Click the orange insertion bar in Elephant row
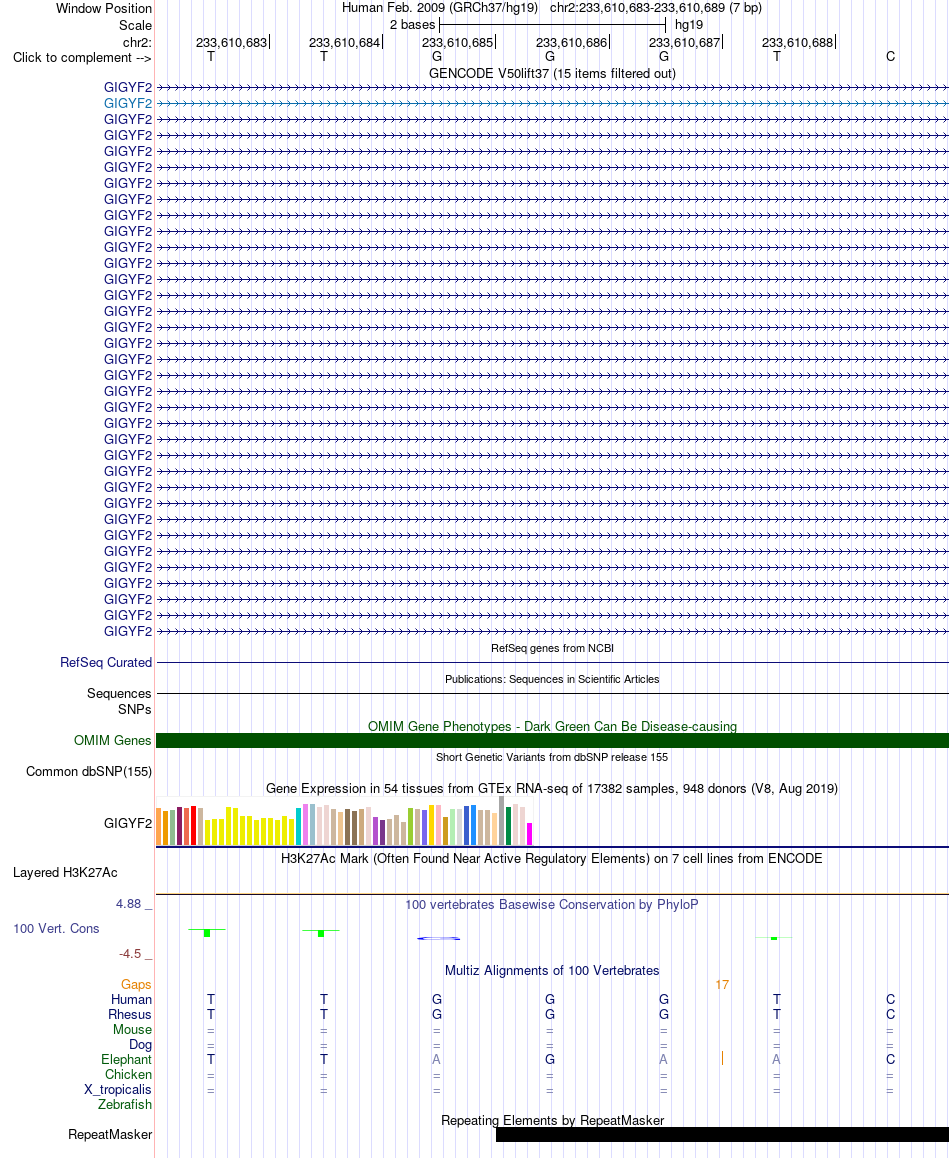The height and width of the screenshot is (1158, 950). (x=722, y=1058)
